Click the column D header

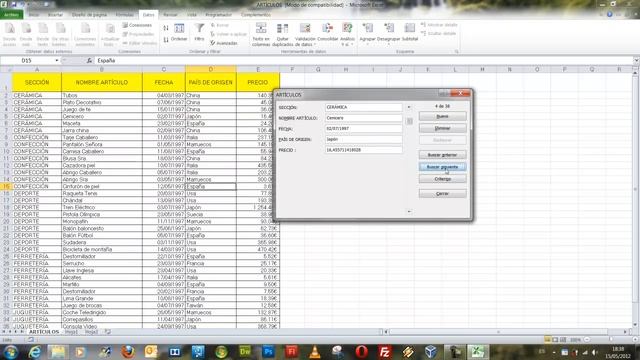click(x=211, y=69)
